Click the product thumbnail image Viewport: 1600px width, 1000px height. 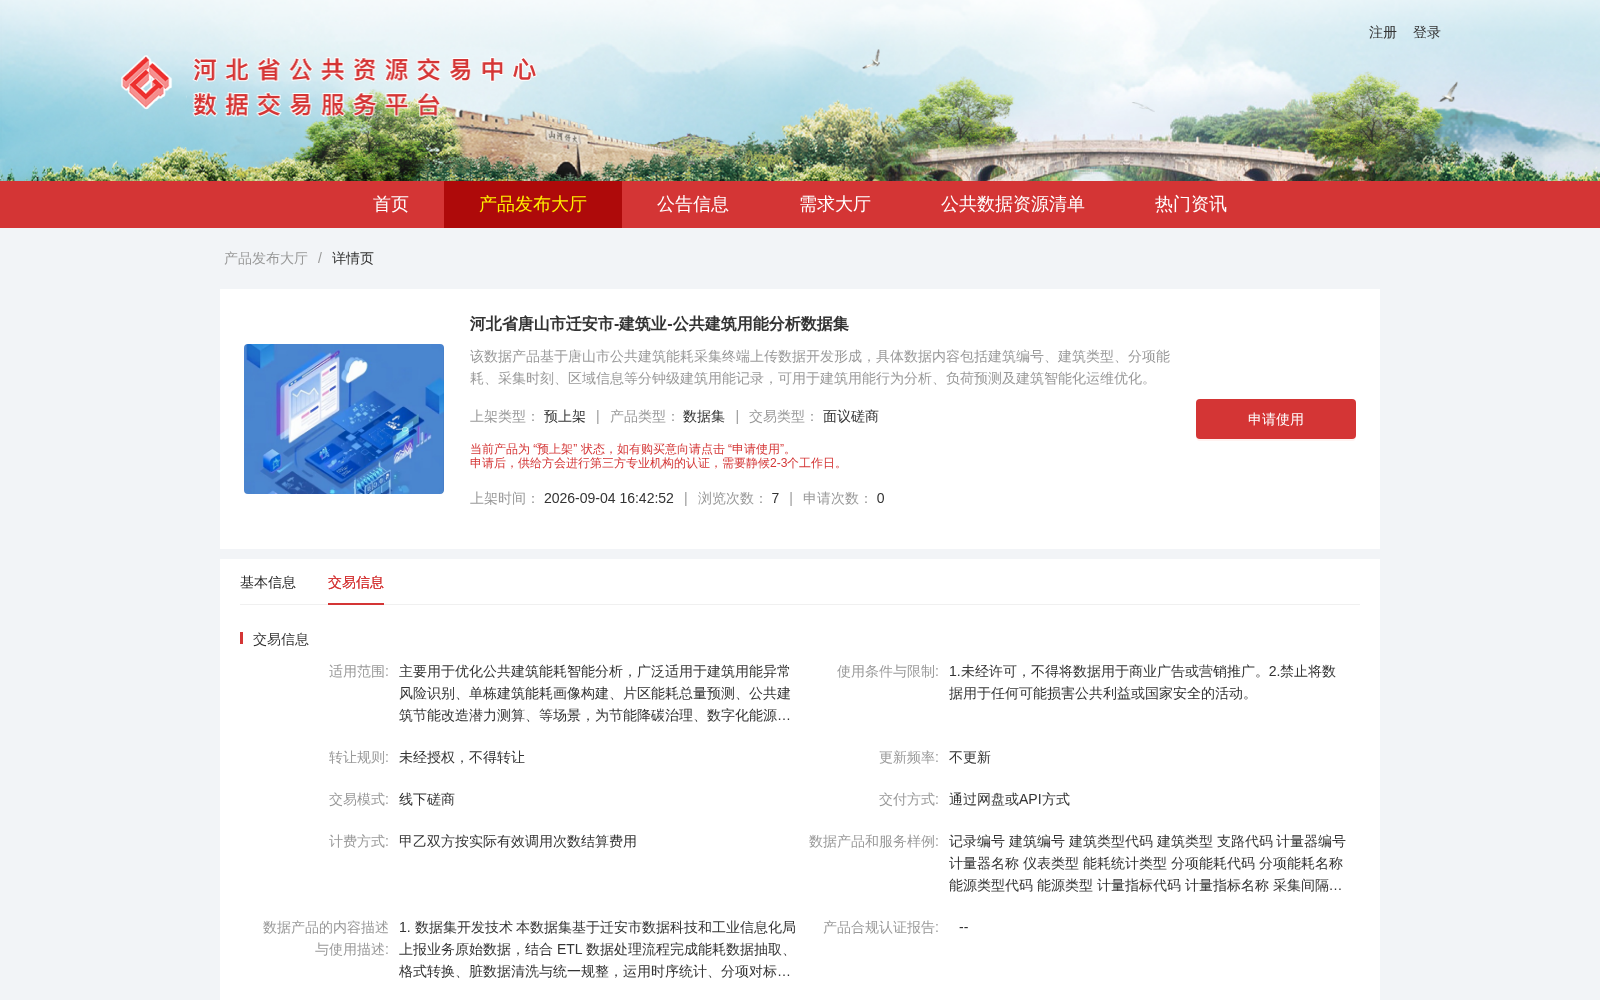344,419
